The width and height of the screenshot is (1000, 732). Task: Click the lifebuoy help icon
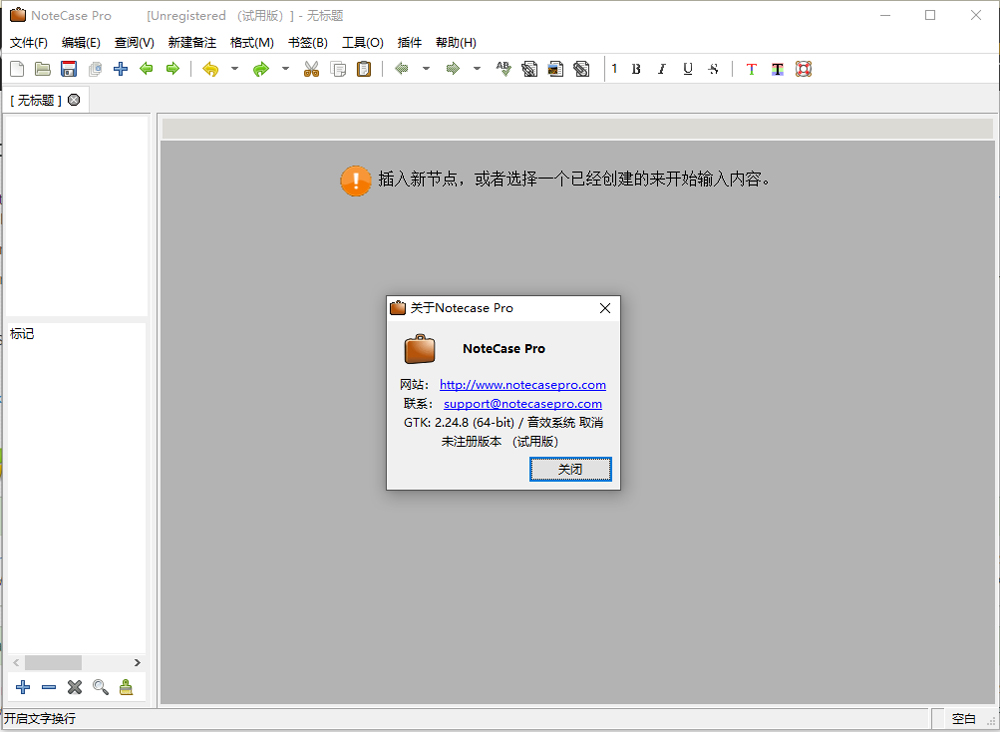point(803,69)
